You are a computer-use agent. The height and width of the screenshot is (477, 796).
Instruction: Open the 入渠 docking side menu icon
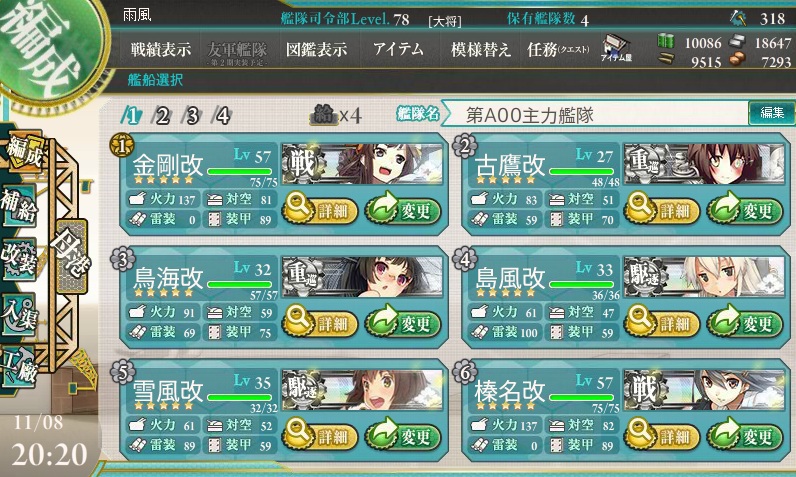(x=19, y=314)
